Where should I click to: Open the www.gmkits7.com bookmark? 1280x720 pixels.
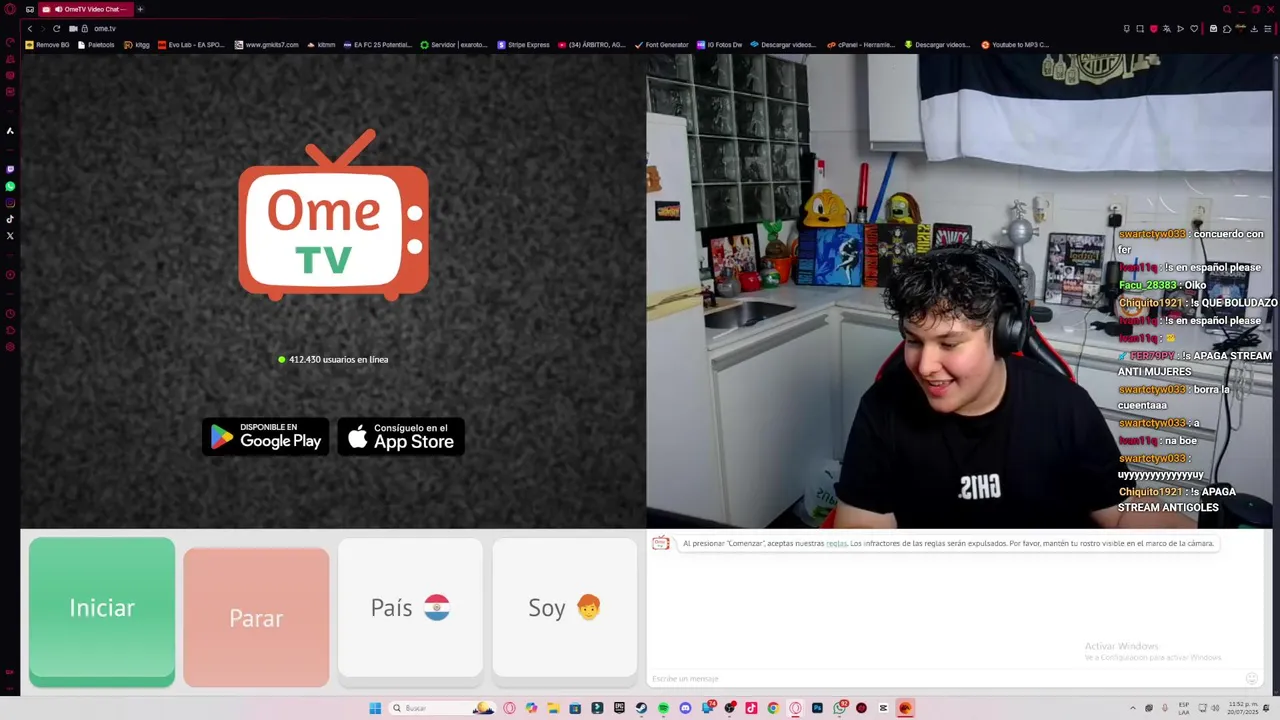coord(267,45)
